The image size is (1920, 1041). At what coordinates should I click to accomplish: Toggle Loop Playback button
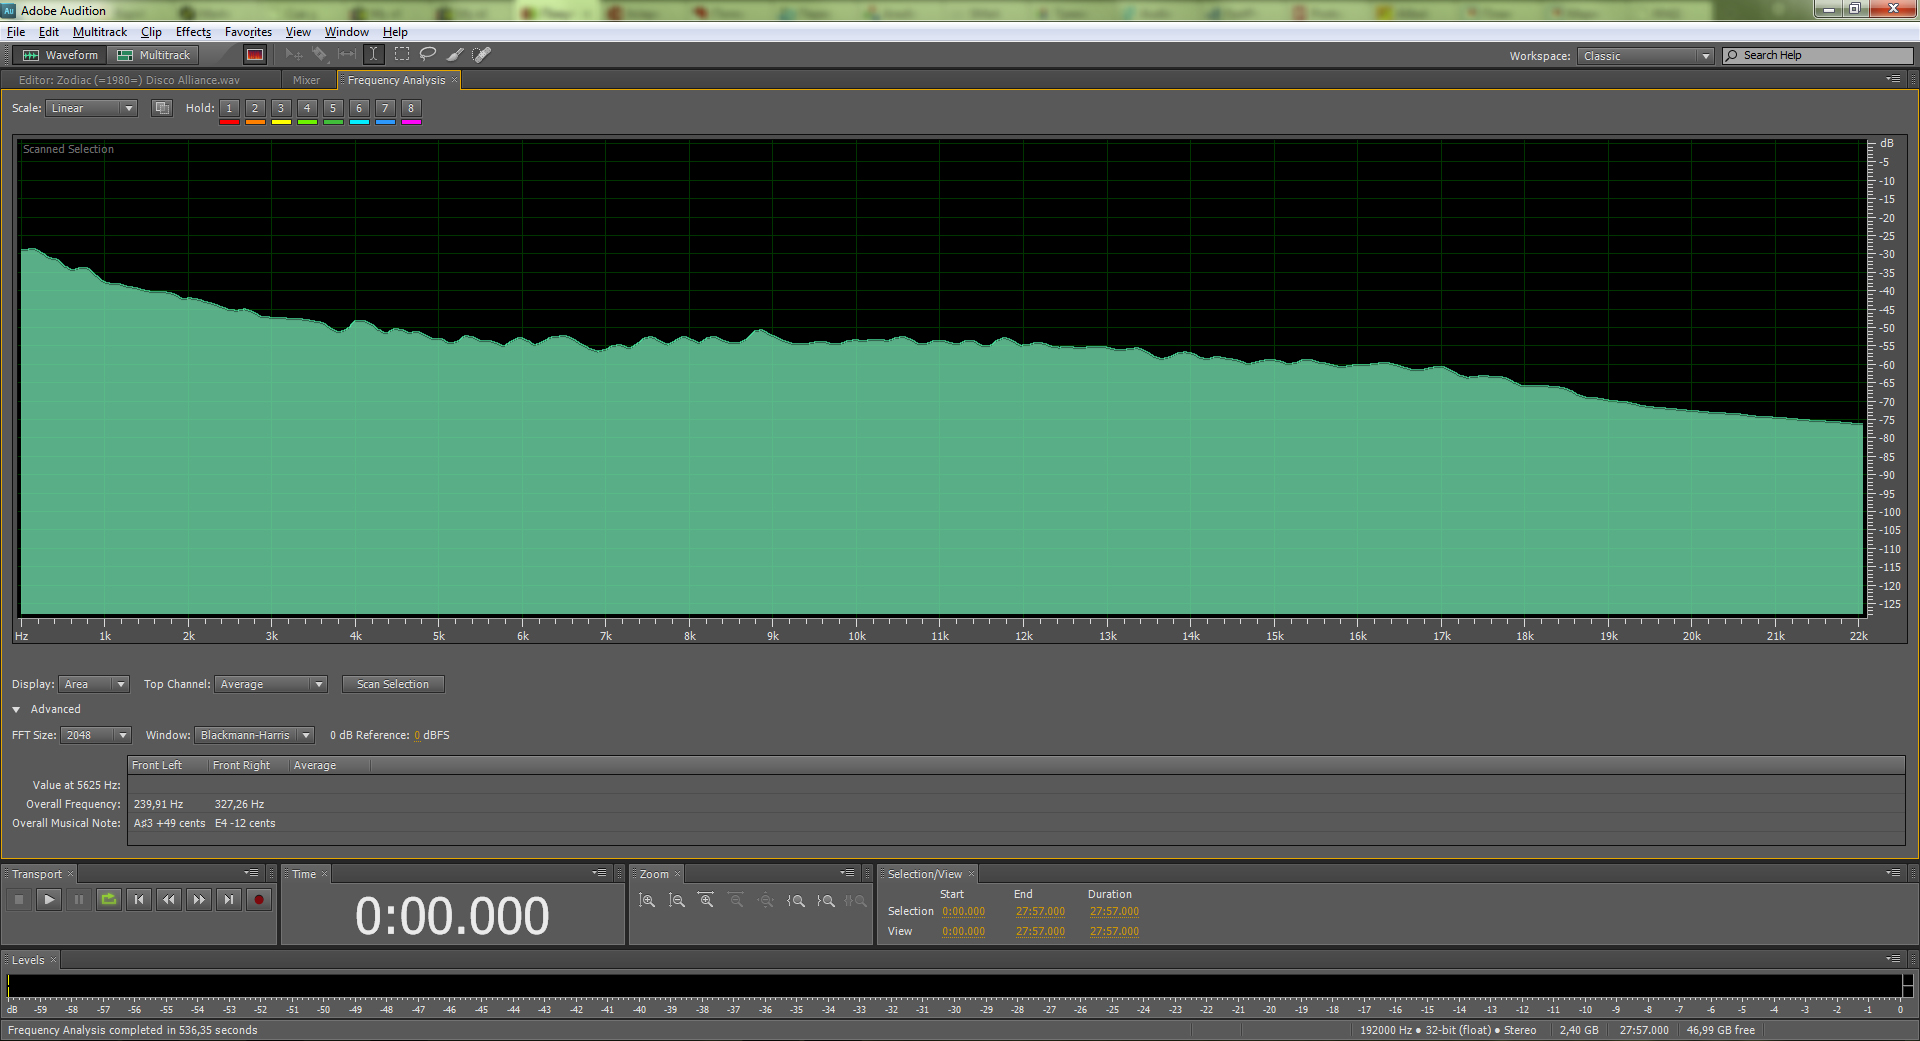109,900
